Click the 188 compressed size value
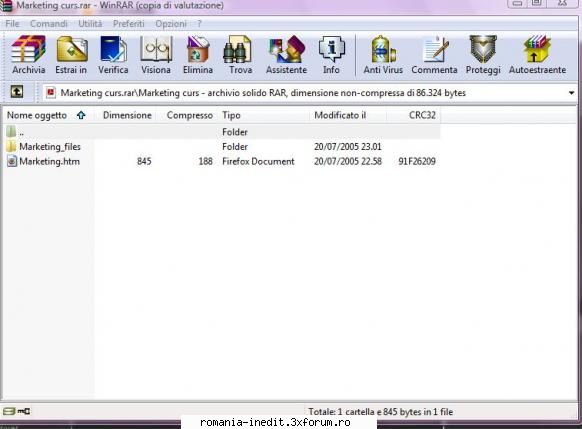582x429 pixels. pyautogui.click(x=205, y=161)
